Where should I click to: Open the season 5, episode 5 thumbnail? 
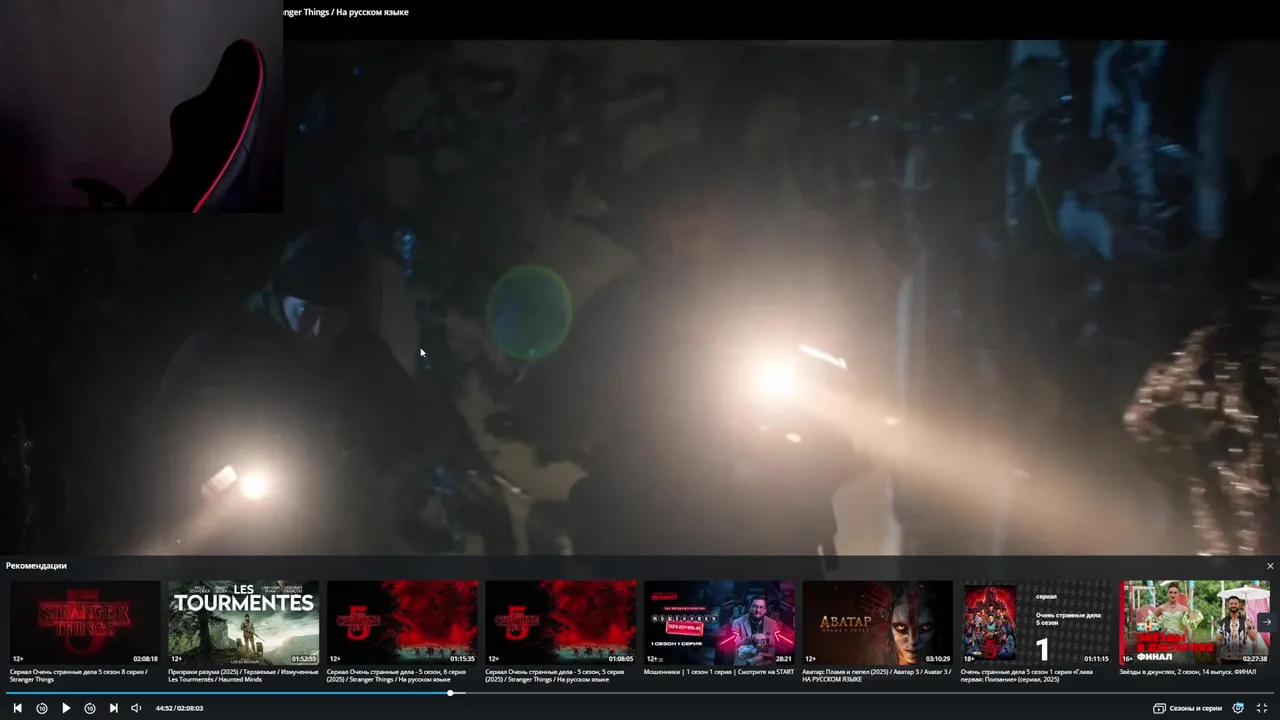click(x=560, y=622)
